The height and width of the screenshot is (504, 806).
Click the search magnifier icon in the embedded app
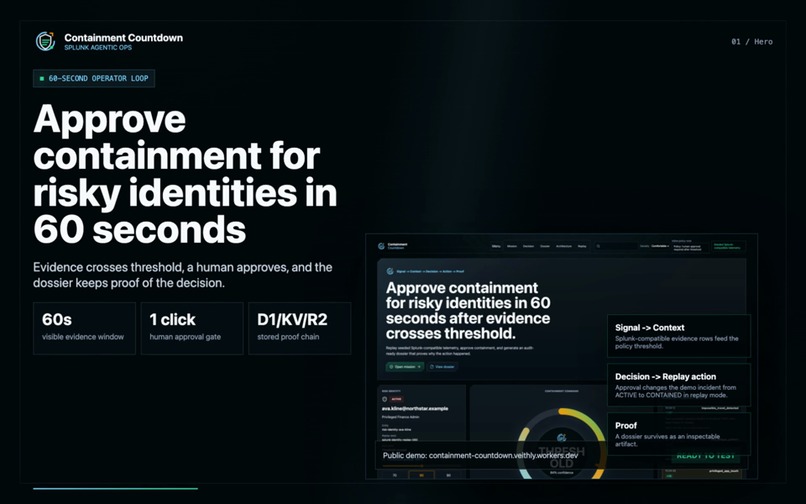point(598,246)
